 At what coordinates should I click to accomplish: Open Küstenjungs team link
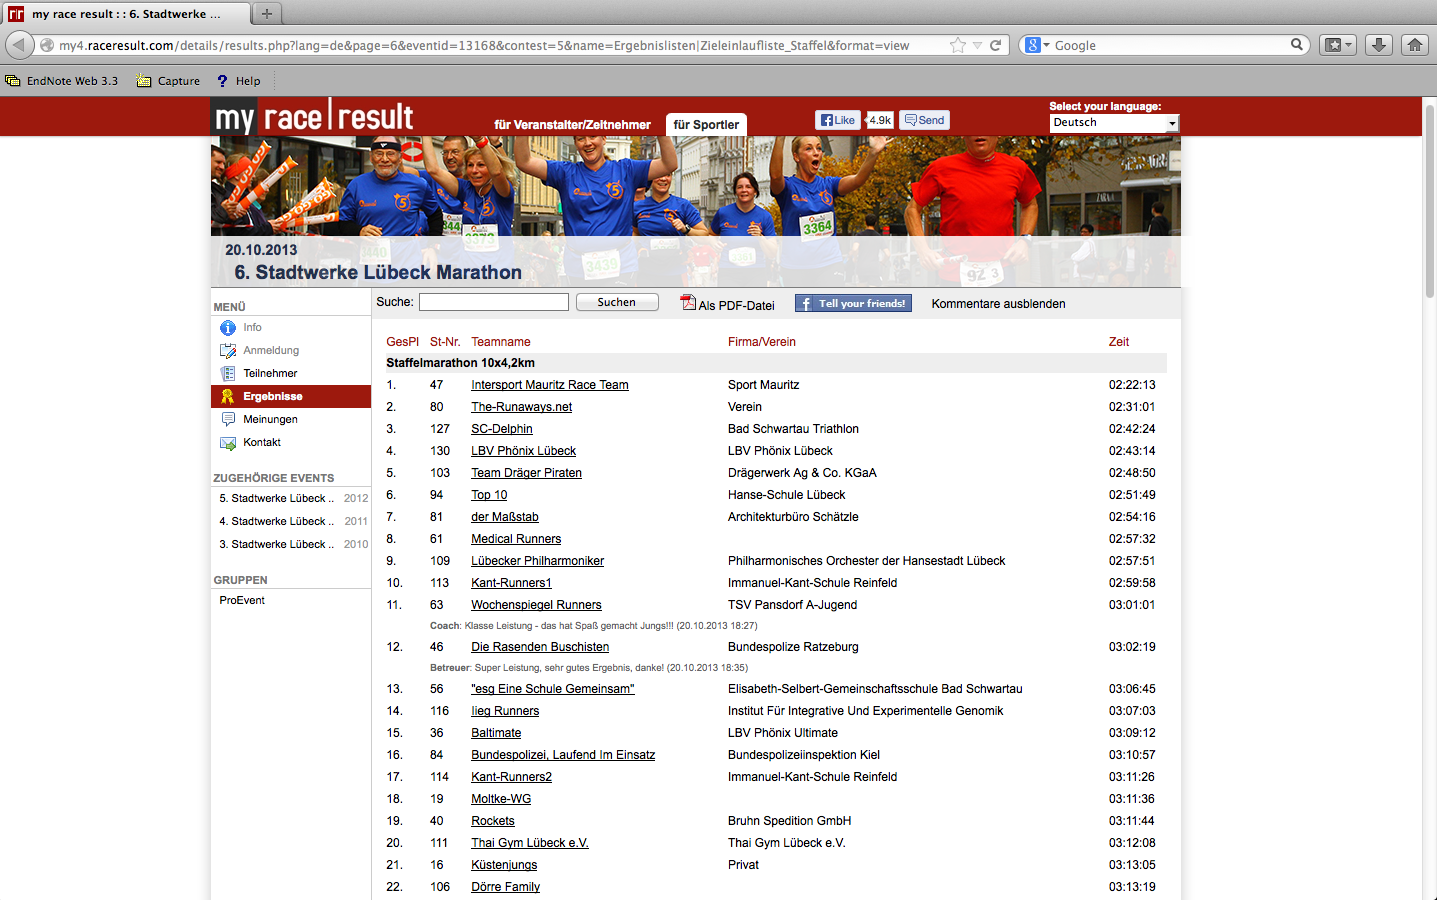(504, 865)
